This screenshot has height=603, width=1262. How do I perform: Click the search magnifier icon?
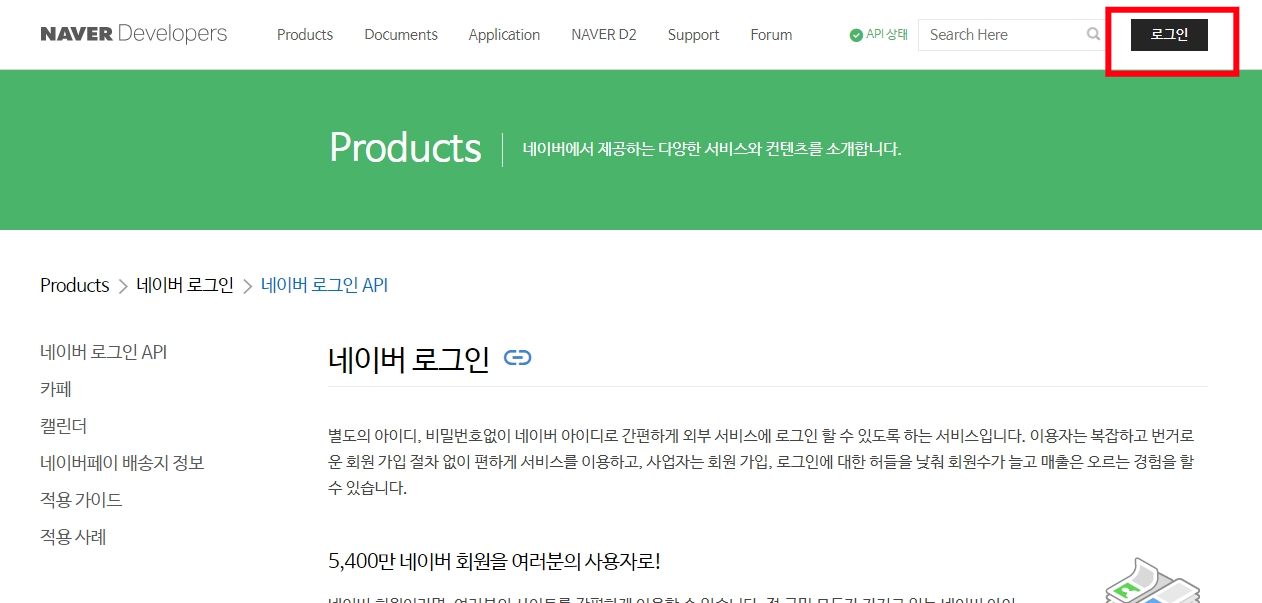tap(1093, 34)
